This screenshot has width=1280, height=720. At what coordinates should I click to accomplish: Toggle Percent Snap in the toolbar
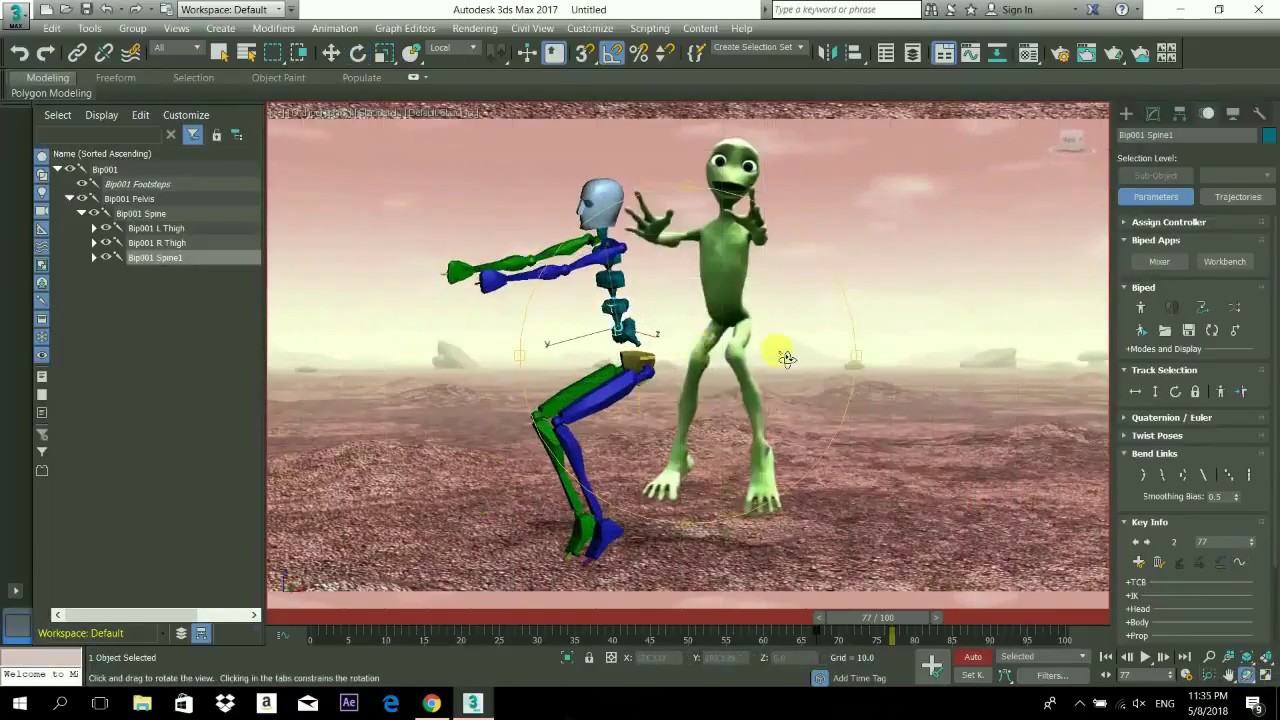click(x=639, y=53)
